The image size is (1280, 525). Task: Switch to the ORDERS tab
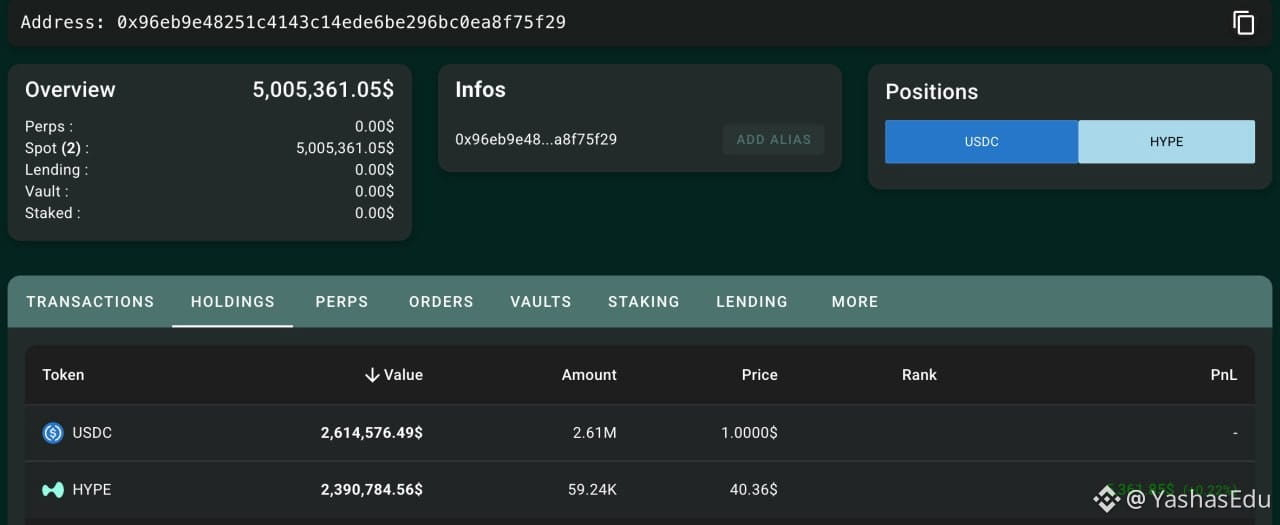pos(441,301)
